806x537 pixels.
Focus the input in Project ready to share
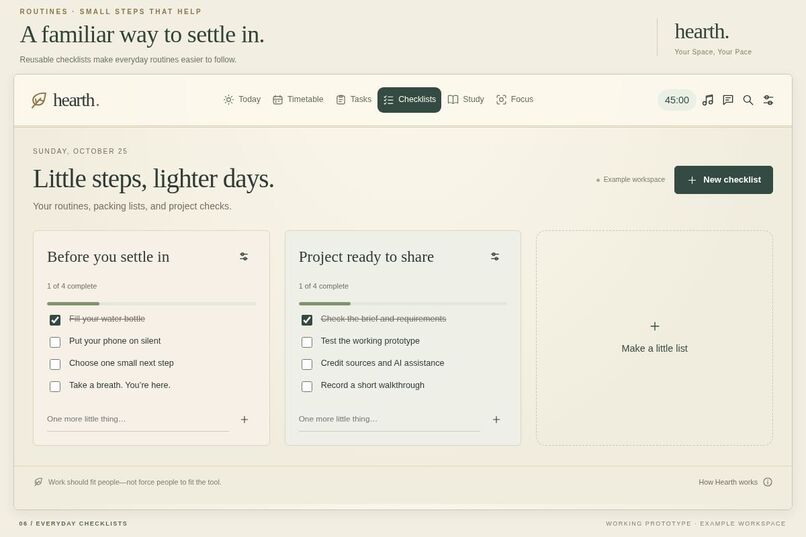click(389, 419)
